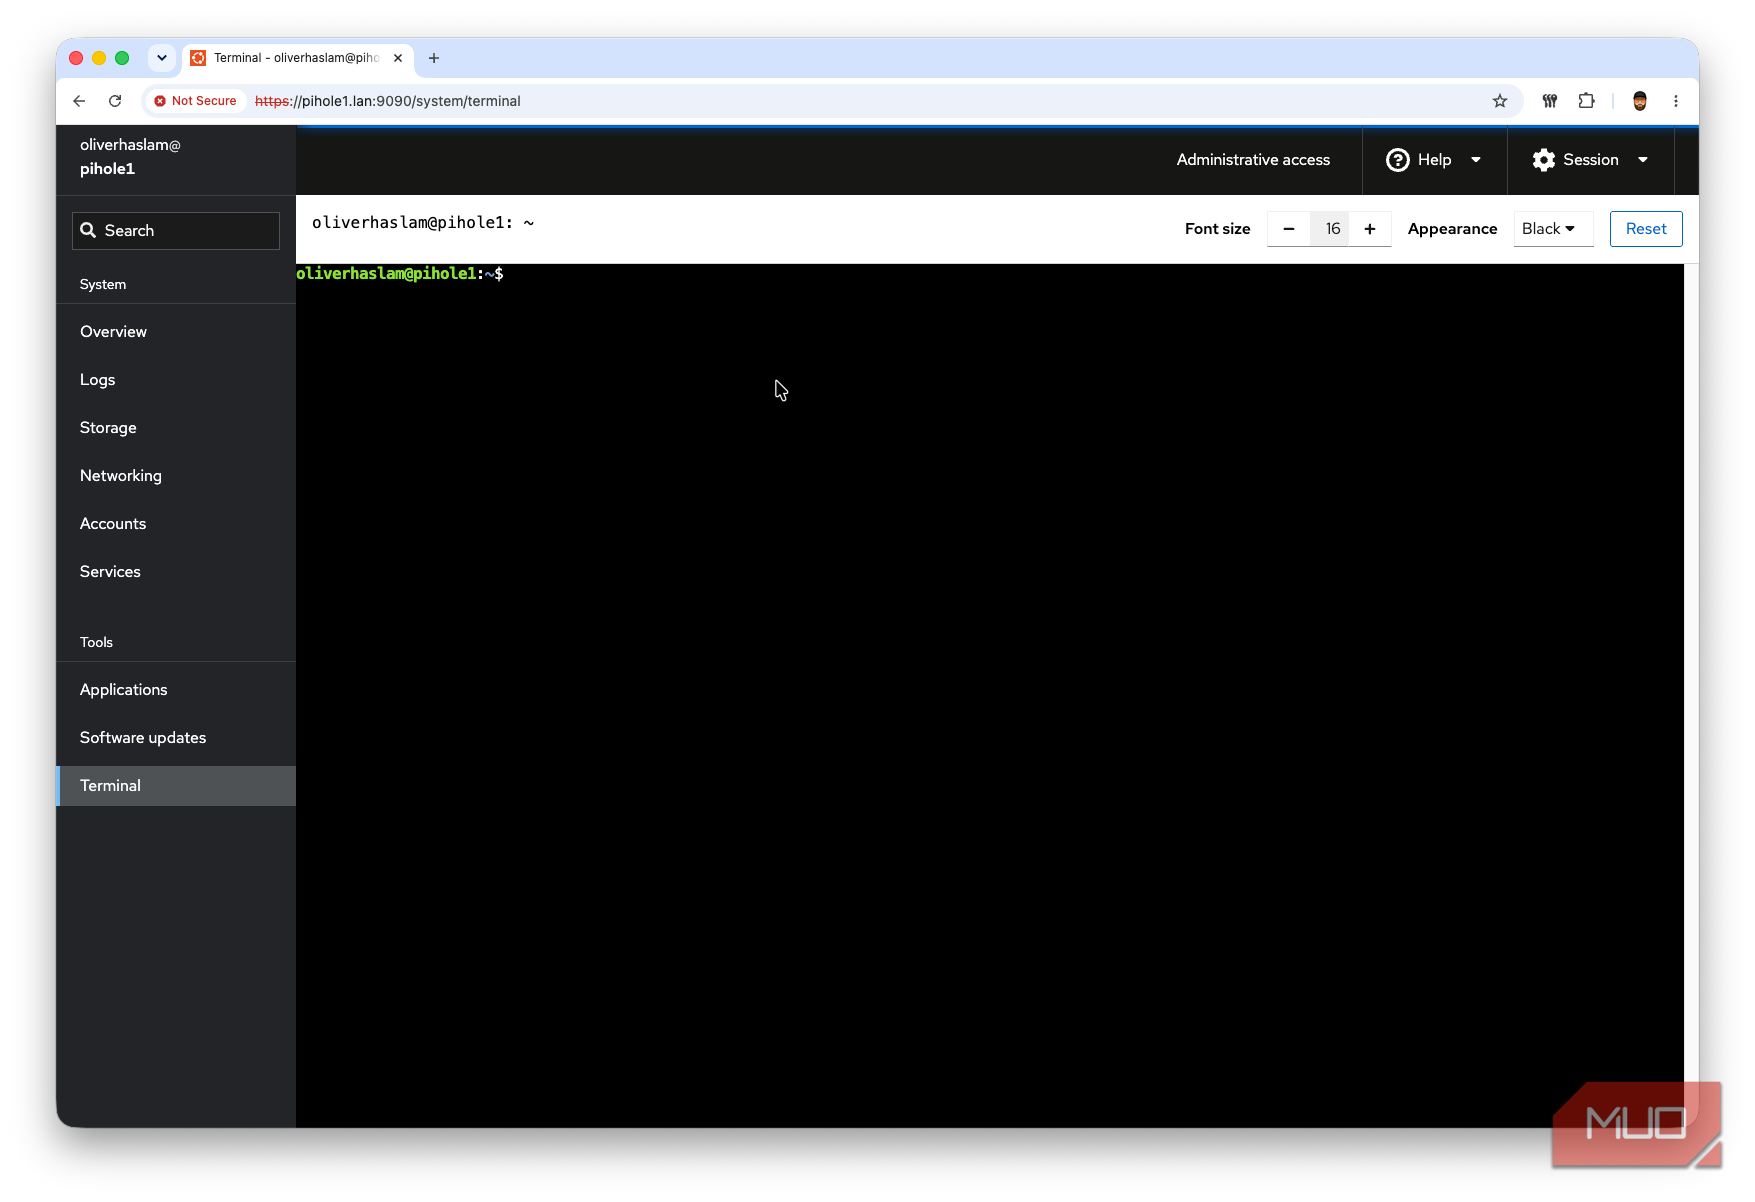1755x1202 pixels.
Task: Go back with the browser back arrow
Action: (x=79, y=101)
